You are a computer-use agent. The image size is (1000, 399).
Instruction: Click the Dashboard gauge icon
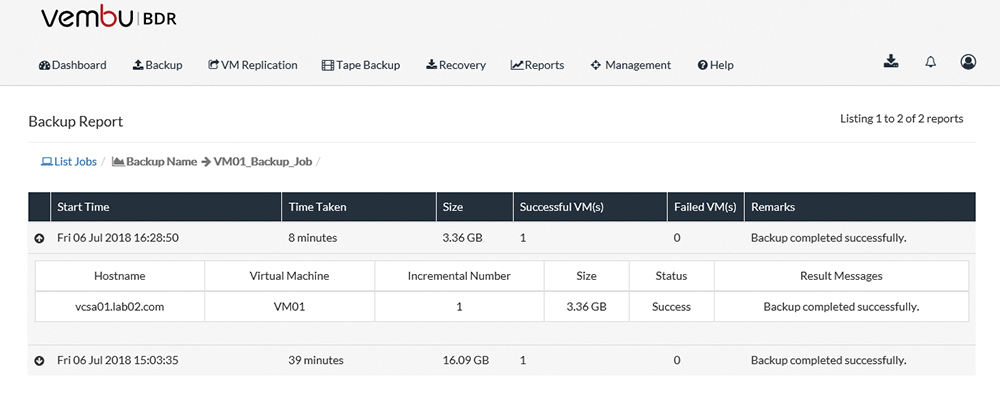click(x=44, y=65)
